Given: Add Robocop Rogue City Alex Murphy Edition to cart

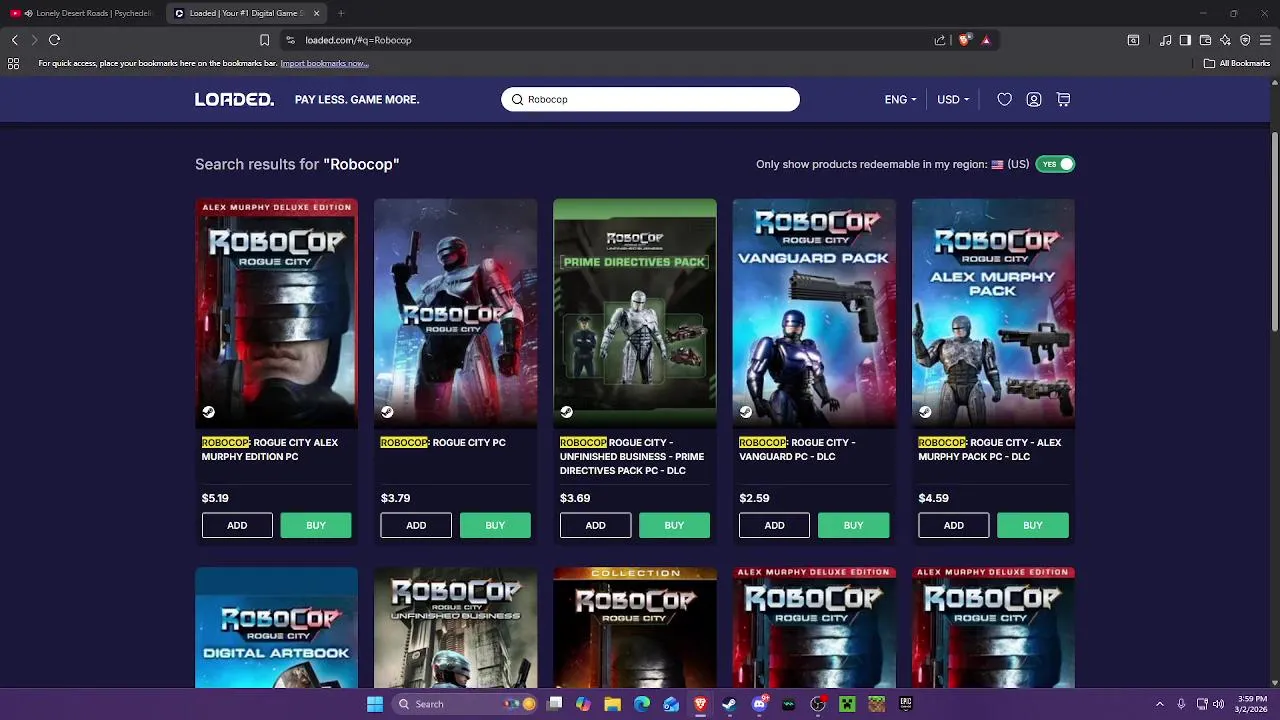Looking at the screenshot, I should 237,525.
